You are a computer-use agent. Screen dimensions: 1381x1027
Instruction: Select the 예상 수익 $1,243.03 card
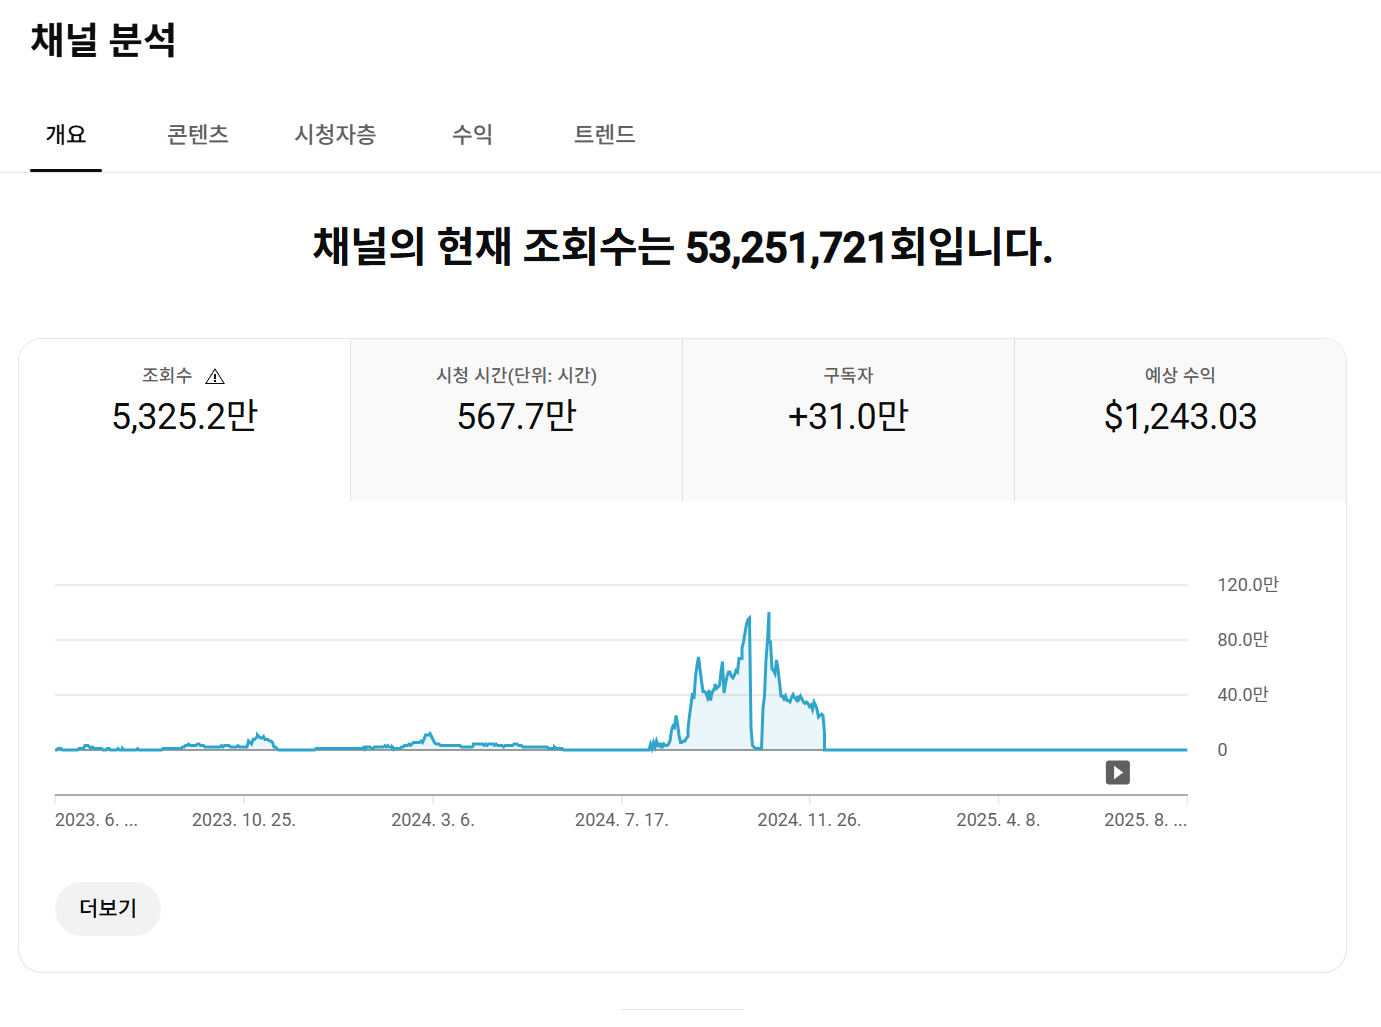pos(1180,420)
